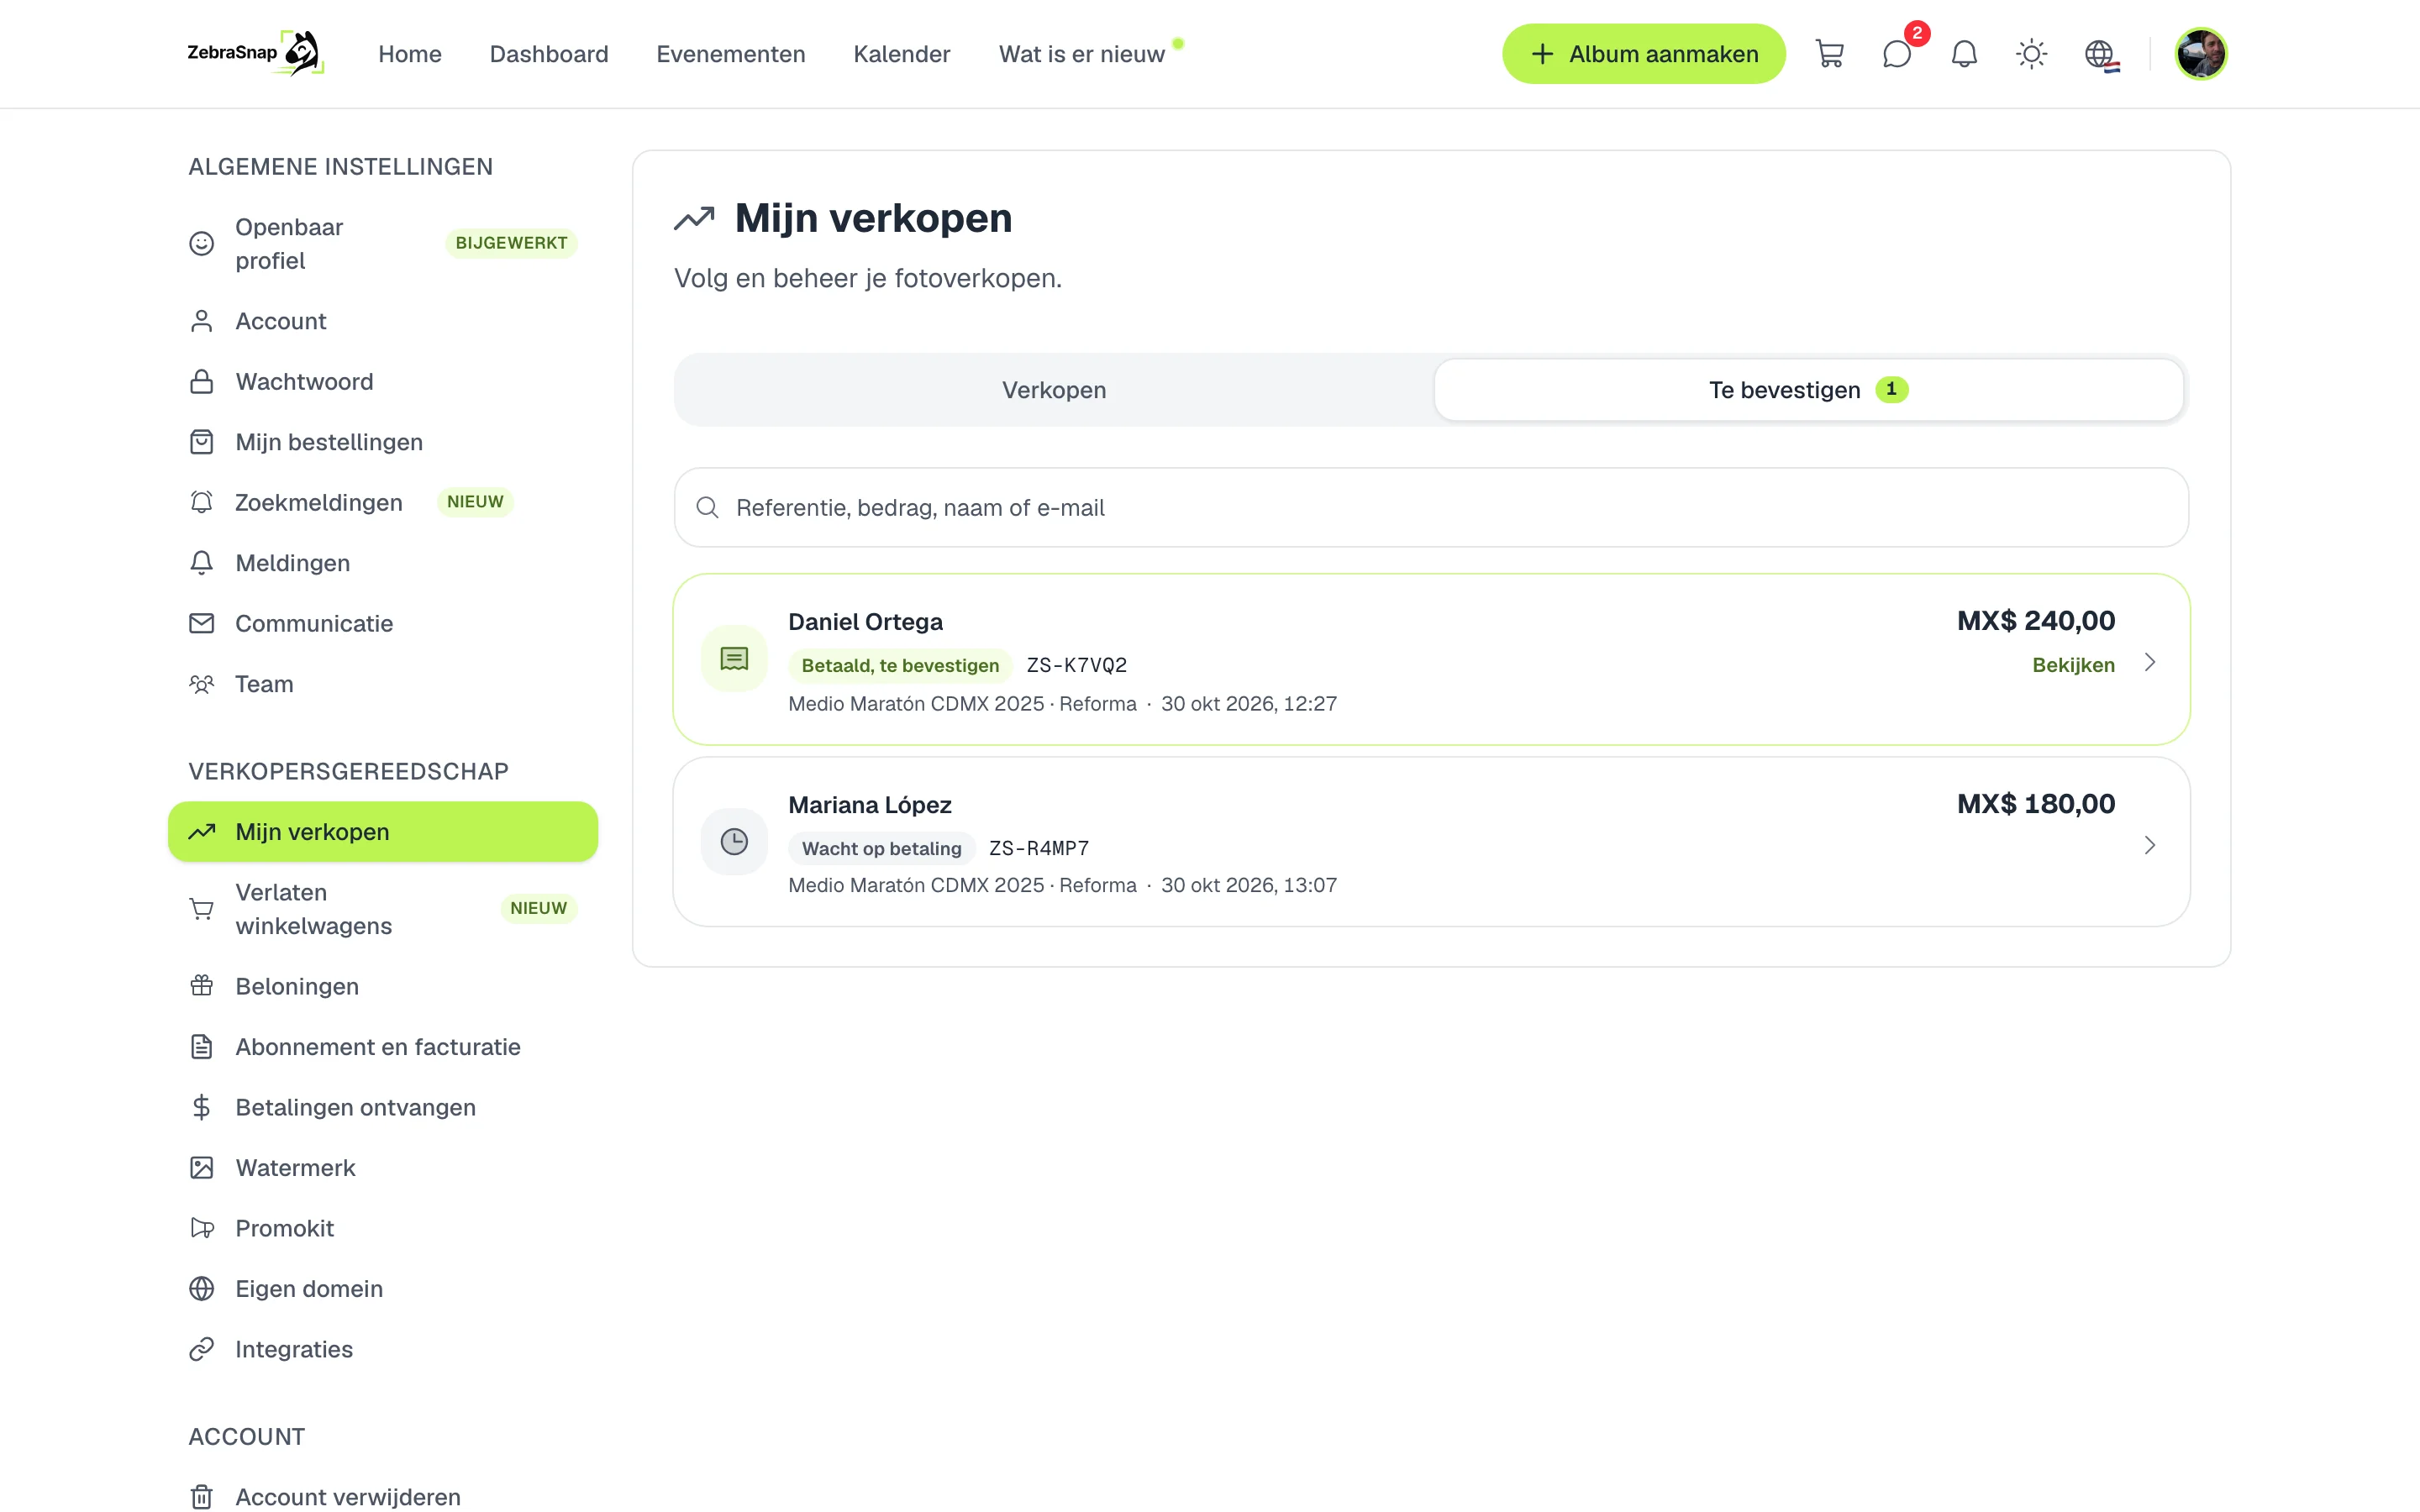This screenshot has height=1512, width=2420.
Task: Open Wachtwoord lock settings
Action: coord(383,382)
